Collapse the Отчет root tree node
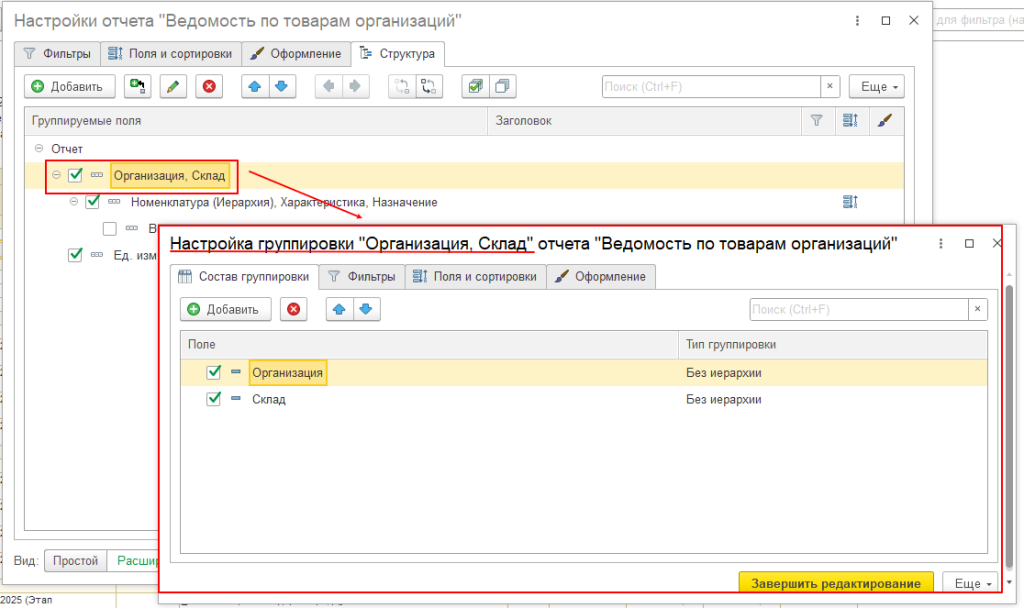The image size is (1024, 608). [x=38, y=148]
